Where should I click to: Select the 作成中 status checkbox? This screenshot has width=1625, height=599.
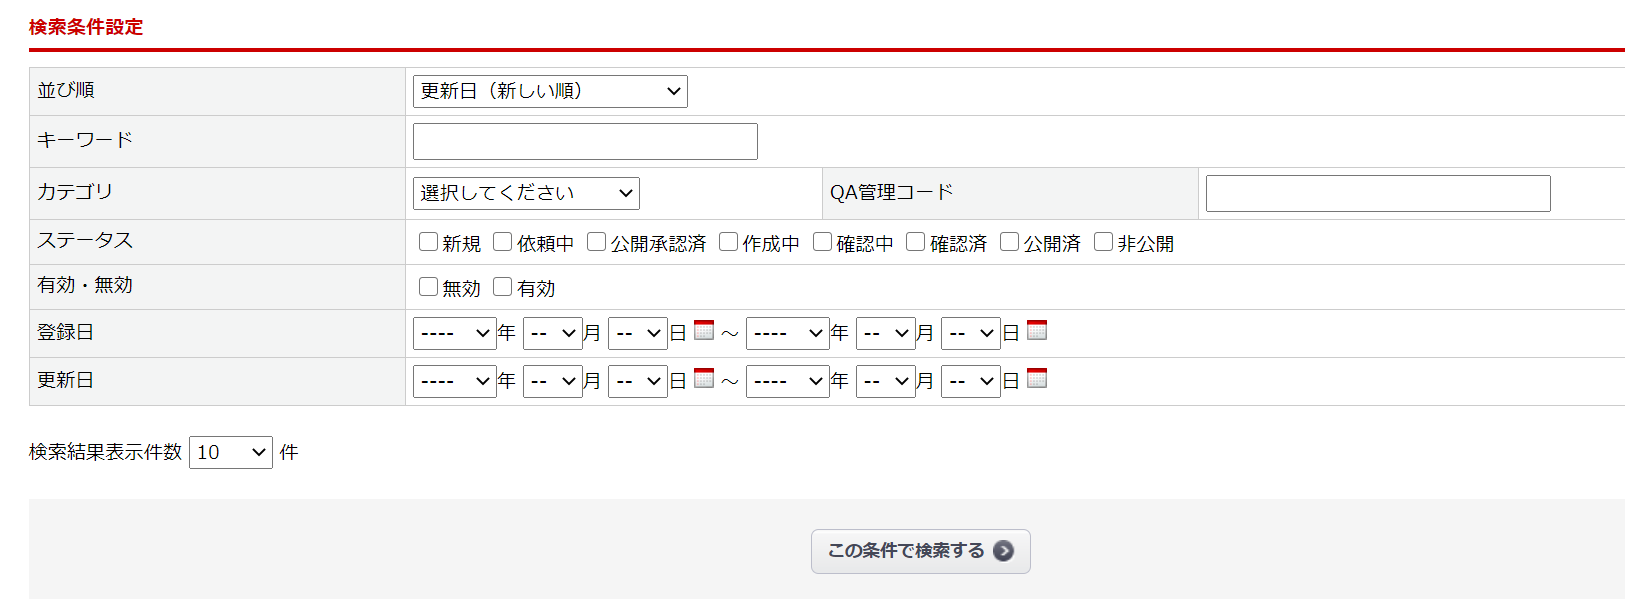pyautogui.click(x=729, y=242)
